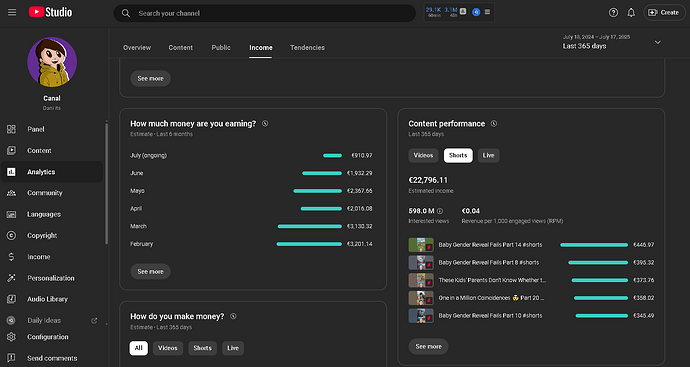Click the March earnings bar

[309, 226]
